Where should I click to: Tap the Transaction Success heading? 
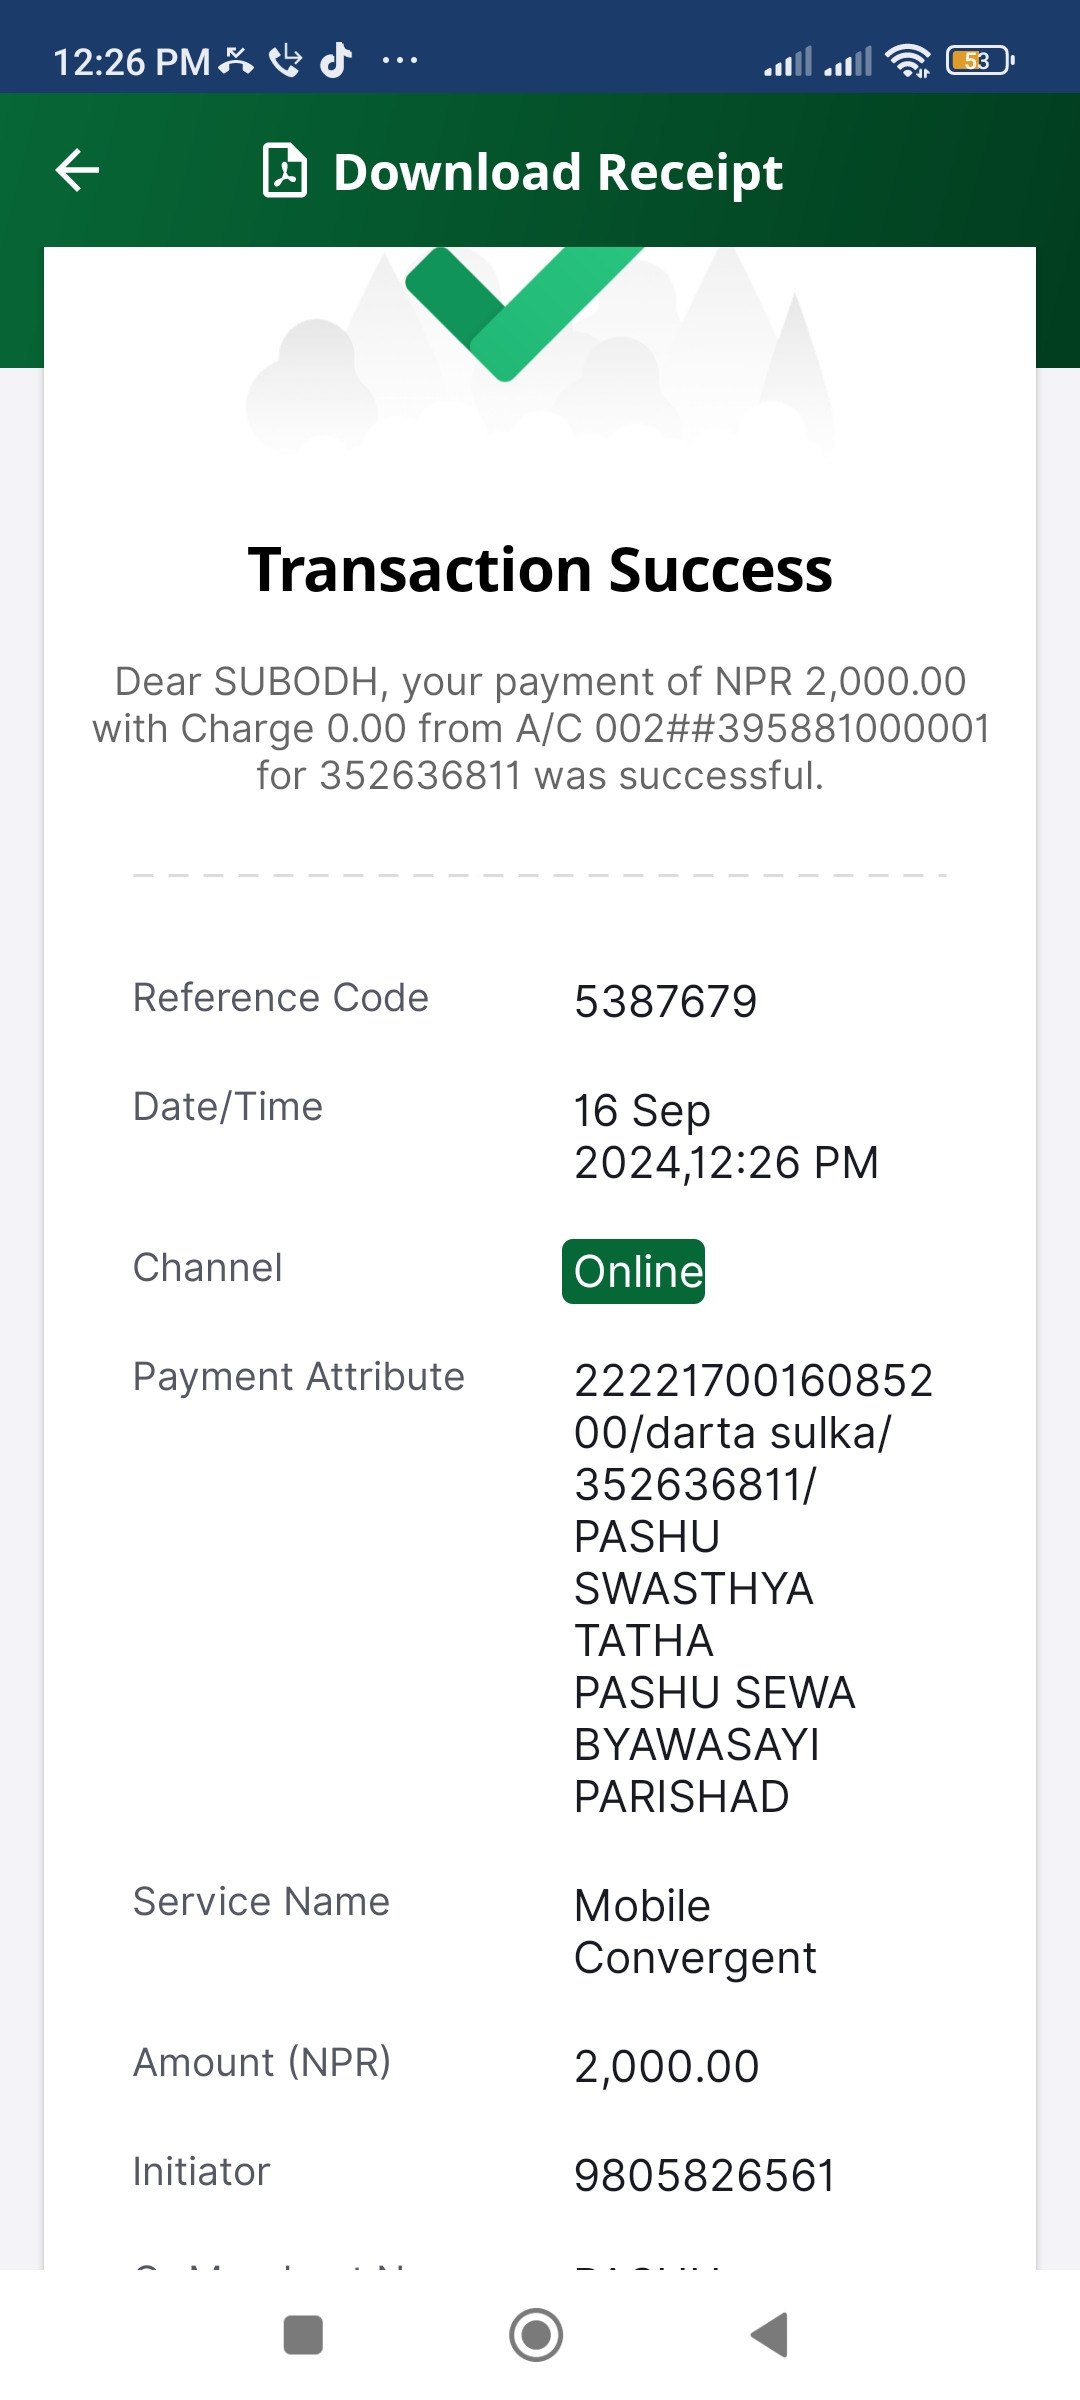click(x=540, y=570)
